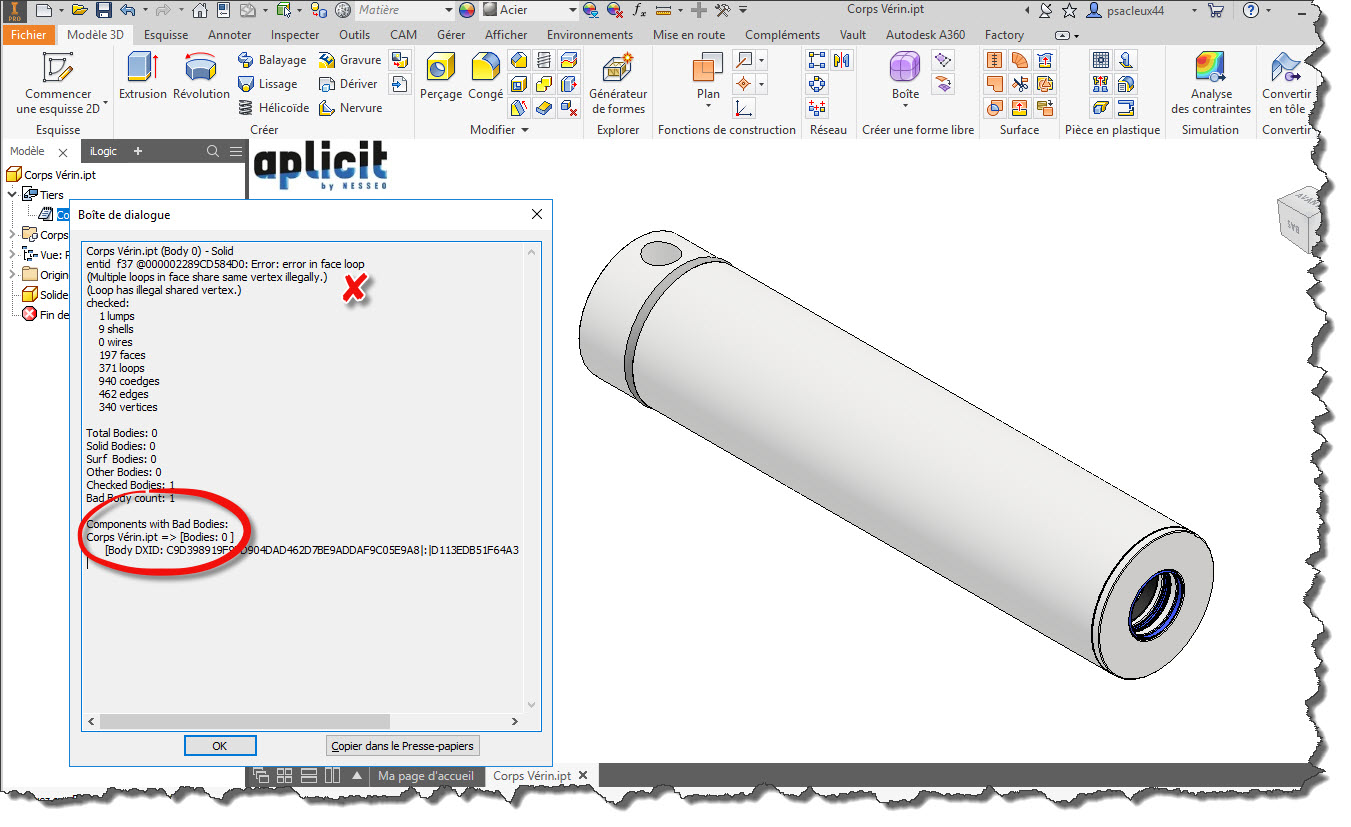Click the Balayage sweep tool
Viewport: 1351px width, 827px height.
click(272, 60)
